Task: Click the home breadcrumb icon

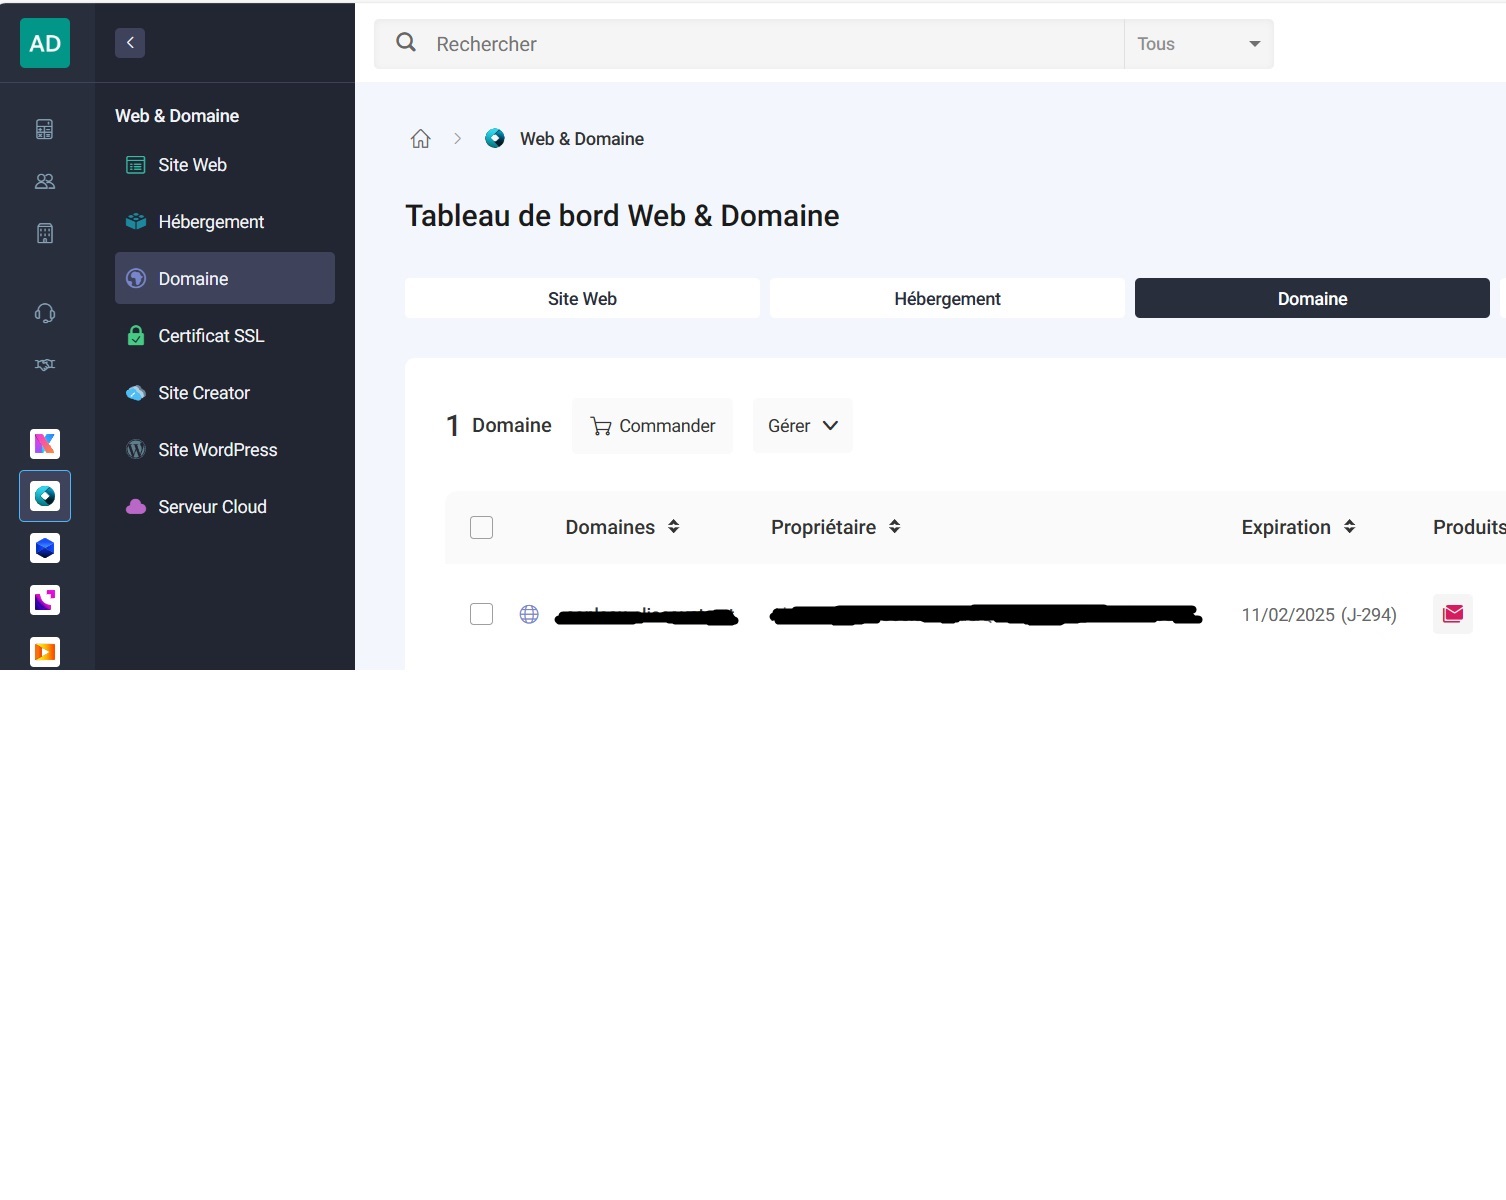Action: coord(421,139)
